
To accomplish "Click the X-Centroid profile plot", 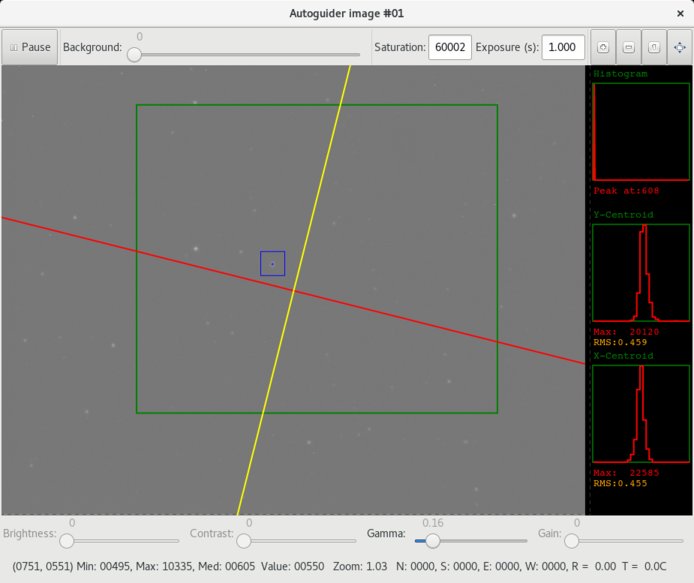I will click(x=641, y=414).
